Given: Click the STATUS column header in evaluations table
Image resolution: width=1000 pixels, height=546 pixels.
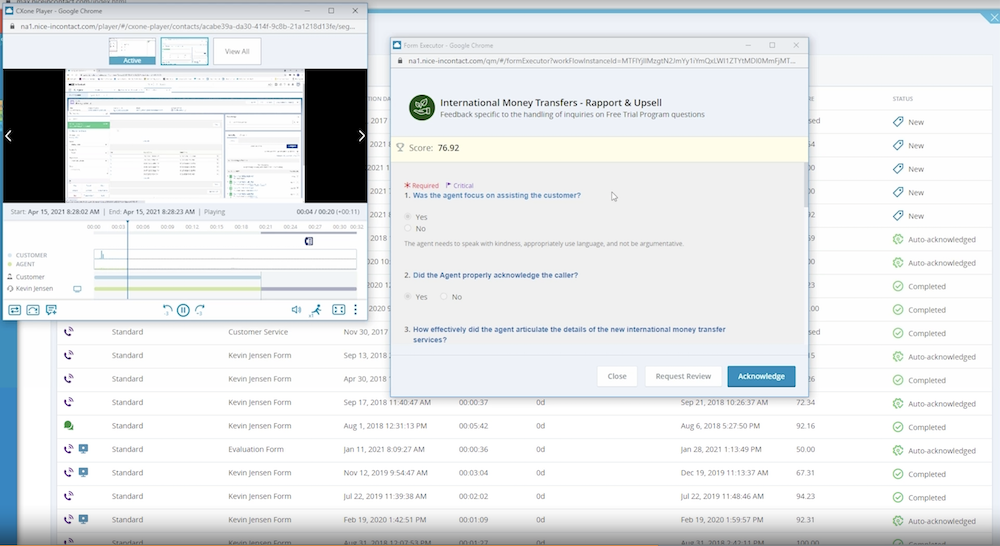Looking at the screenshot, I should click(x=902, y=99).
